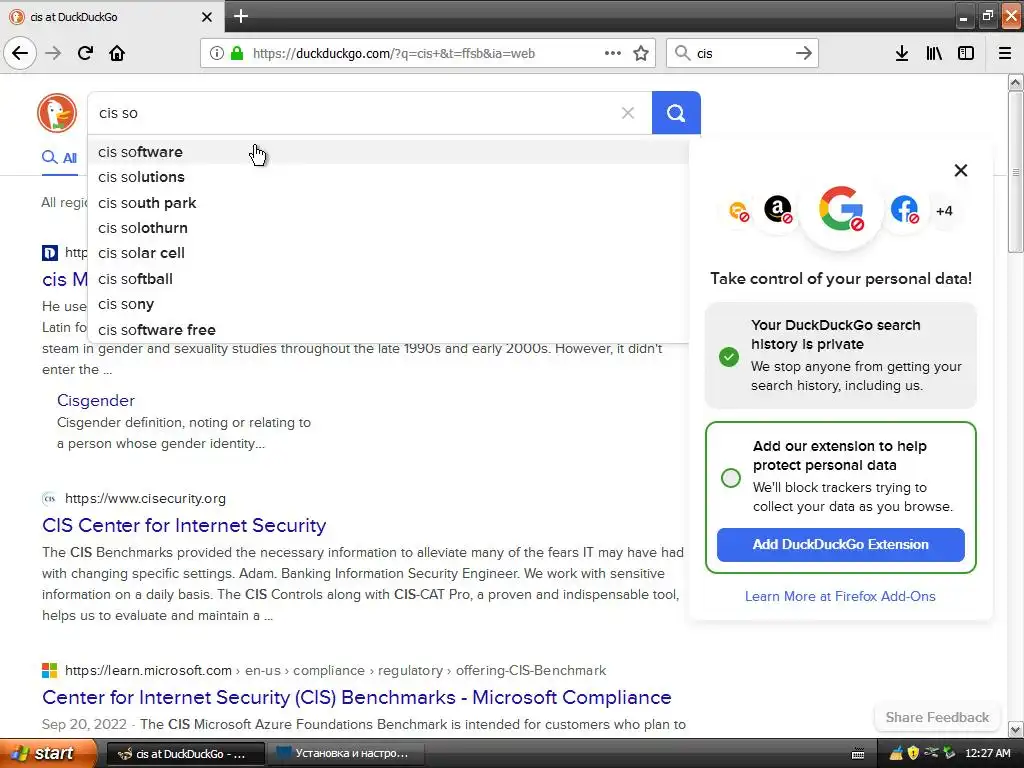Screen dimensions: 1024x768
Task: Go to the Firefox home page icon
Action: pyautogui.click(x=117, y=53)
